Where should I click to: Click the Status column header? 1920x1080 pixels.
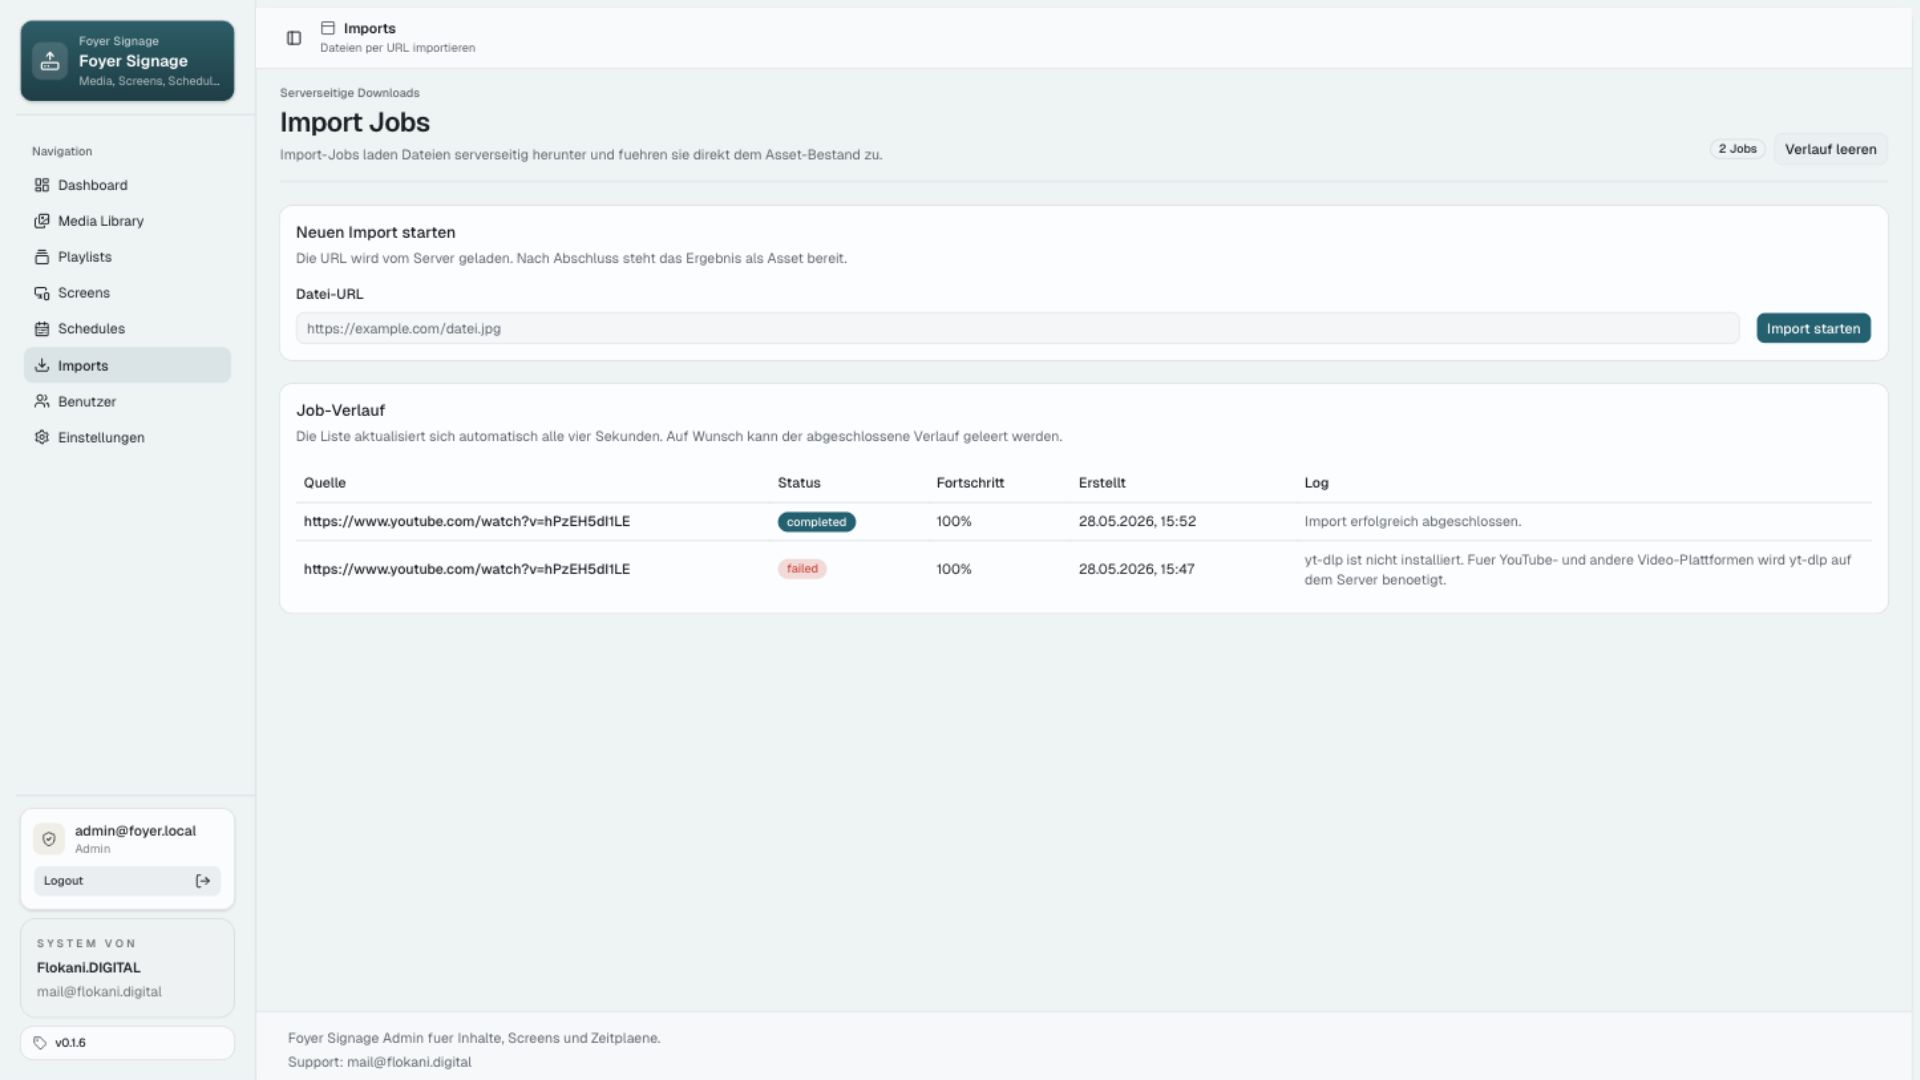click(x=799, y=483)
